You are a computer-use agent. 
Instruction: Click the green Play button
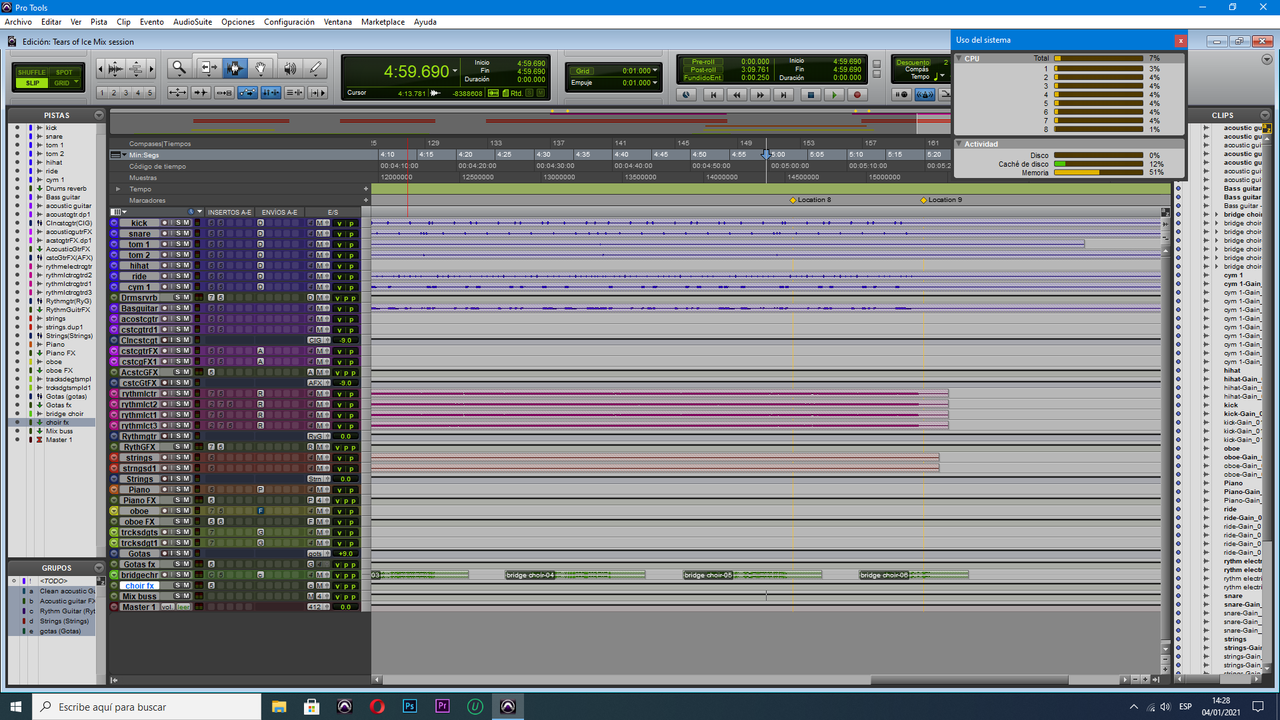click(x=835, y=95)
